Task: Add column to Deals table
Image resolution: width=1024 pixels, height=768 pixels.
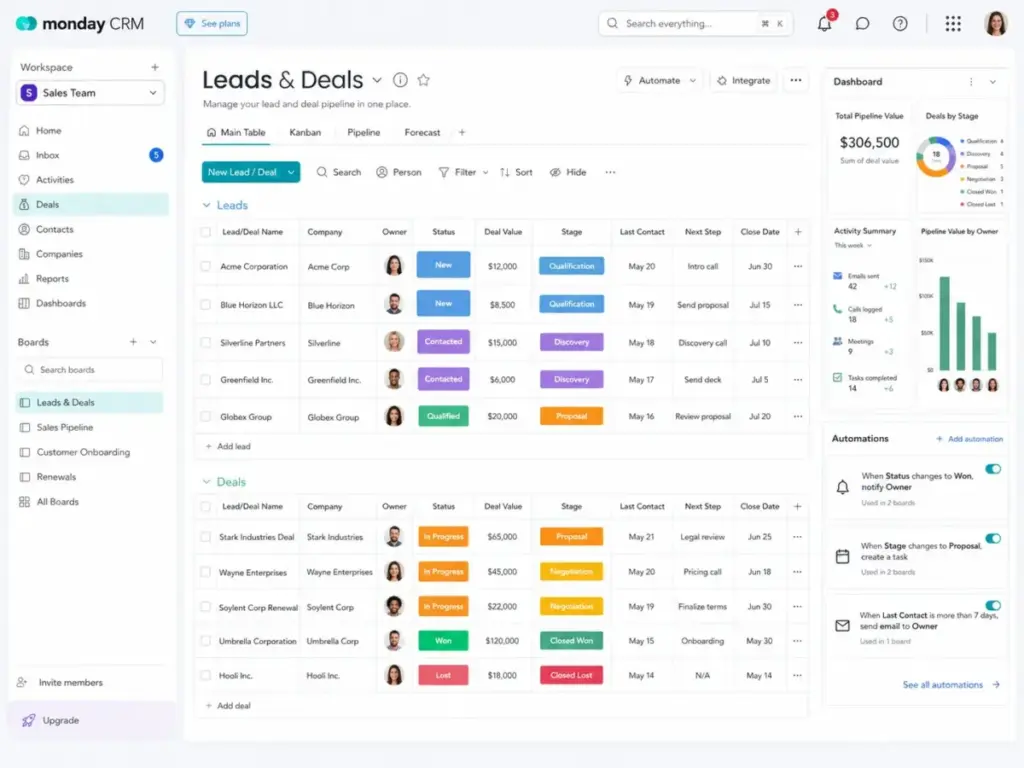Action: coord(797,506)
